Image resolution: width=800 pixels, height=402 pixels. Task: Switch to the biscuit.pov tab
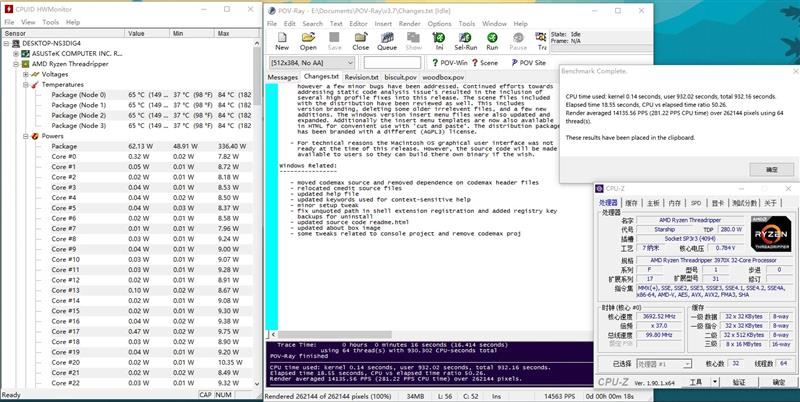pyautogui.click(x=401, y=77)
